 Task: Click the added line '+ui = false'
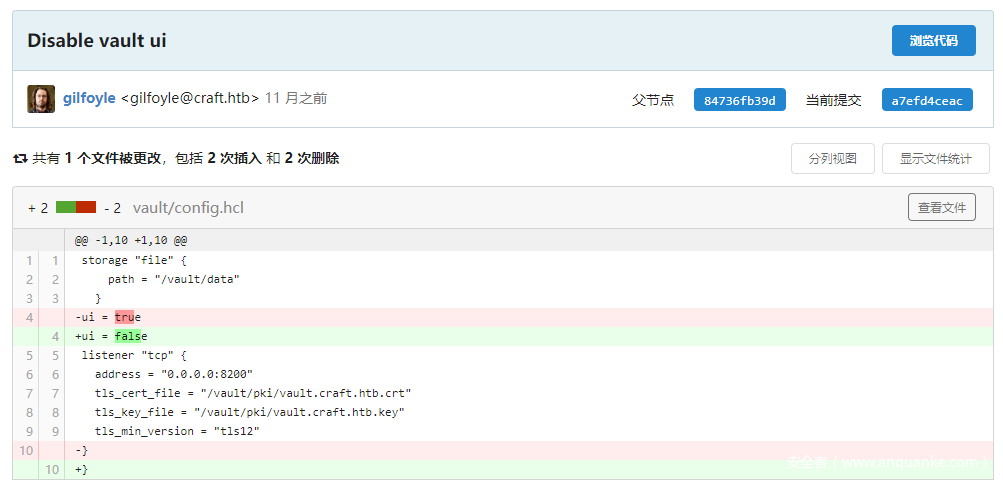tap(111, 336)
